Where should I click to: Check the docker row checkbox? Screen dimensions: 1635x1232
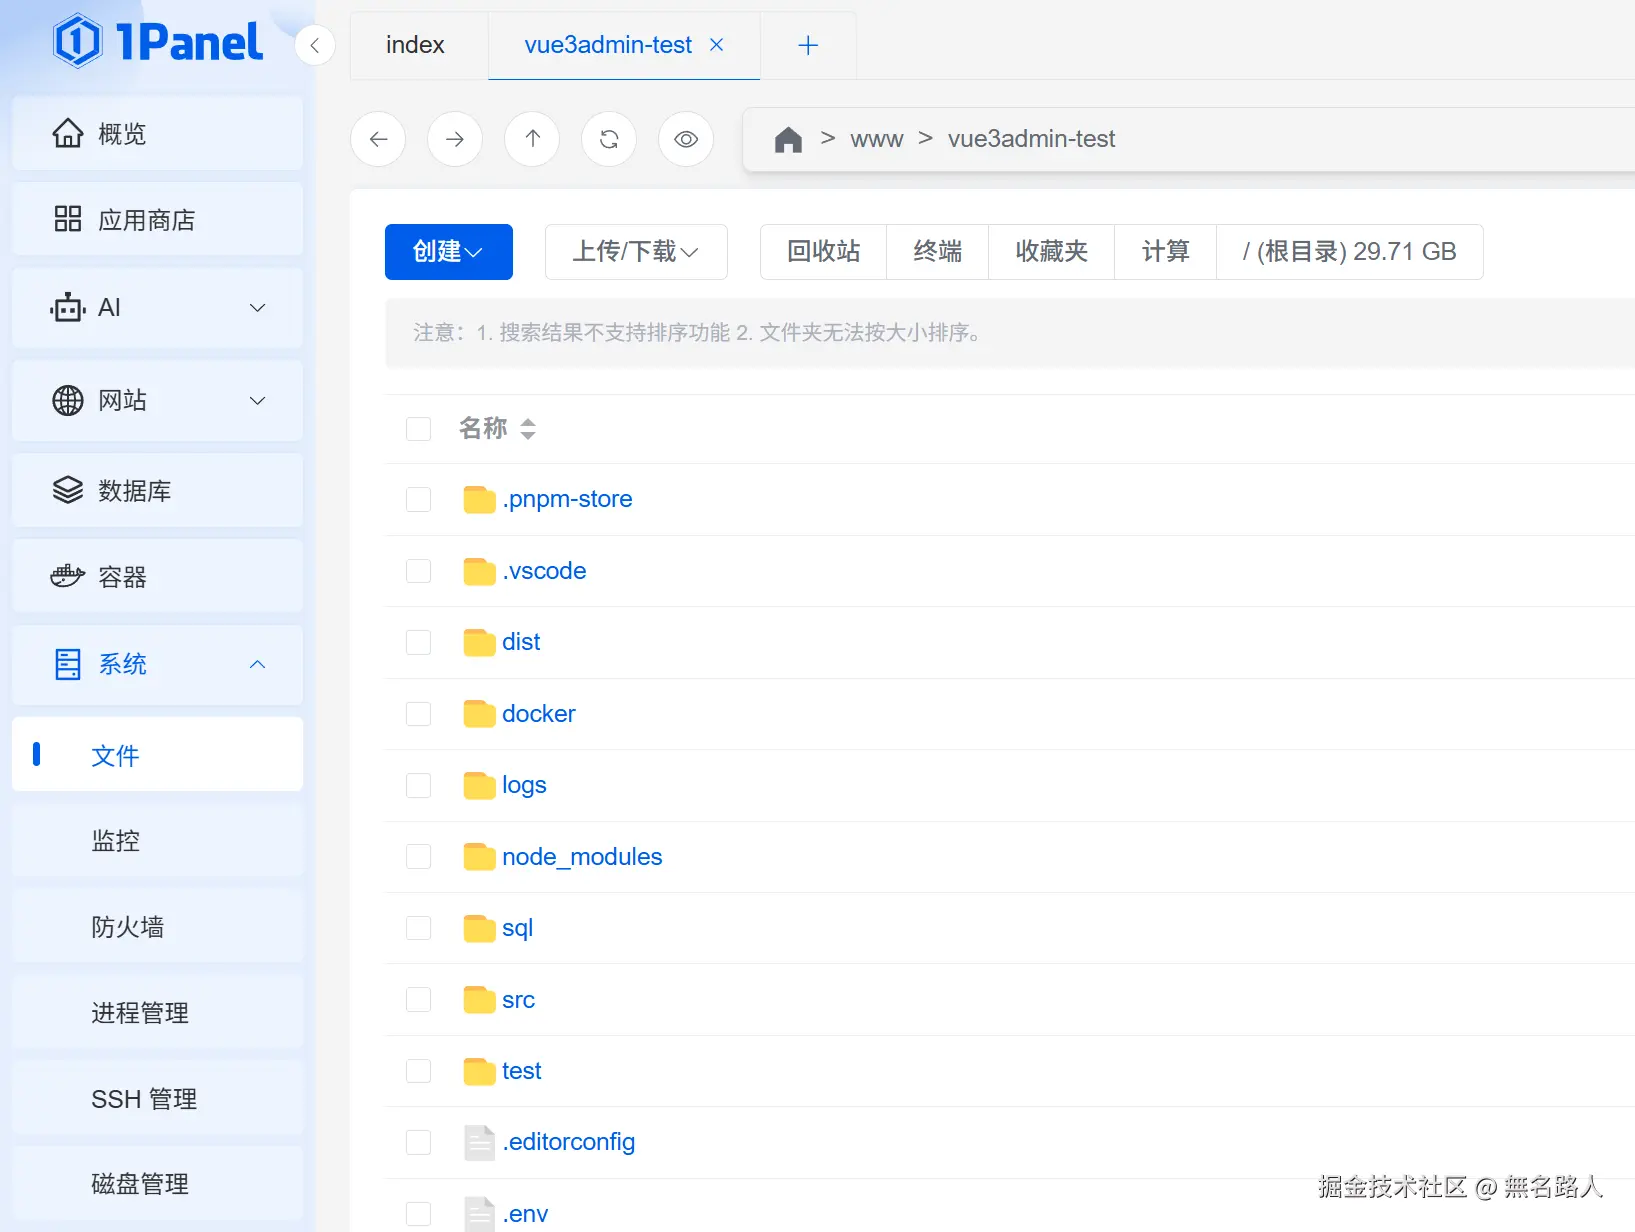[419, 714]
